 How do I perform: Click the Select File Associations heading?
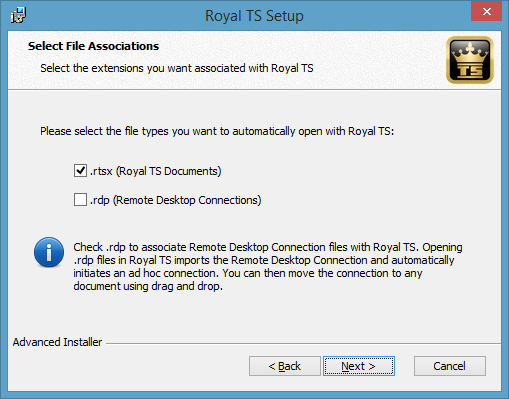pos(93,46)
